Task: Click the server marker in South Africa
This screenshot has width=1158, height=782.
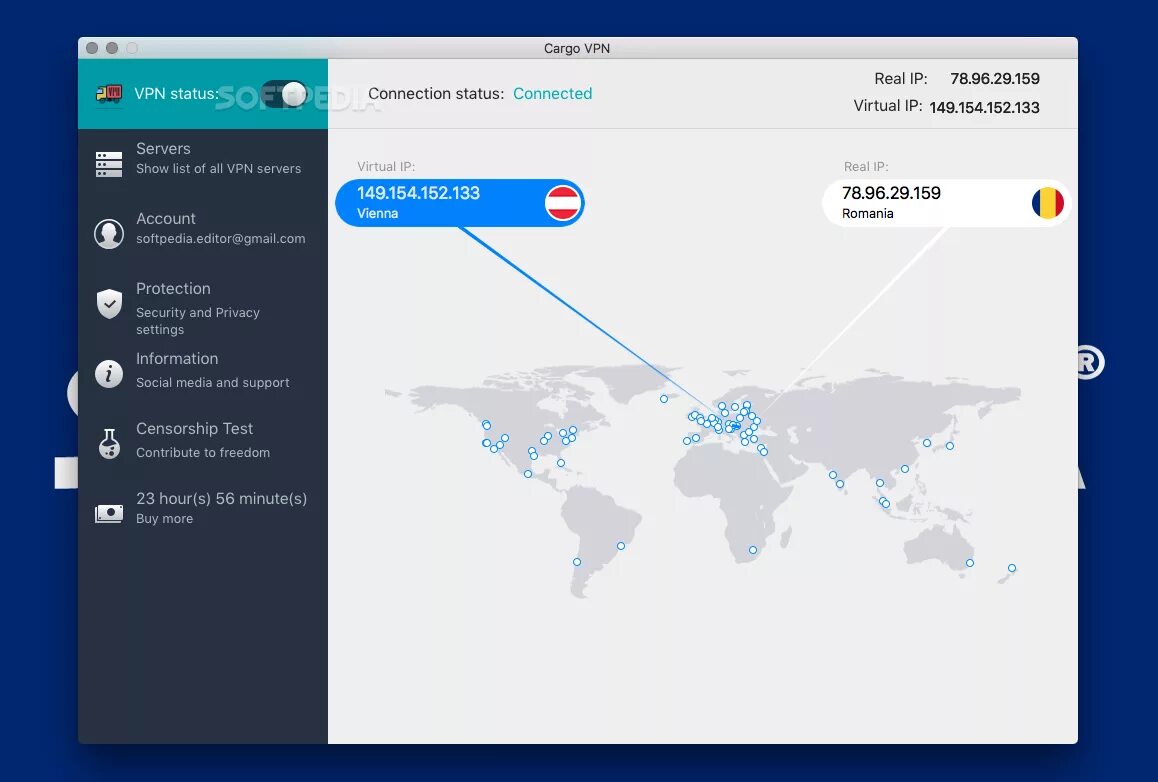Action: coord(753,550)
